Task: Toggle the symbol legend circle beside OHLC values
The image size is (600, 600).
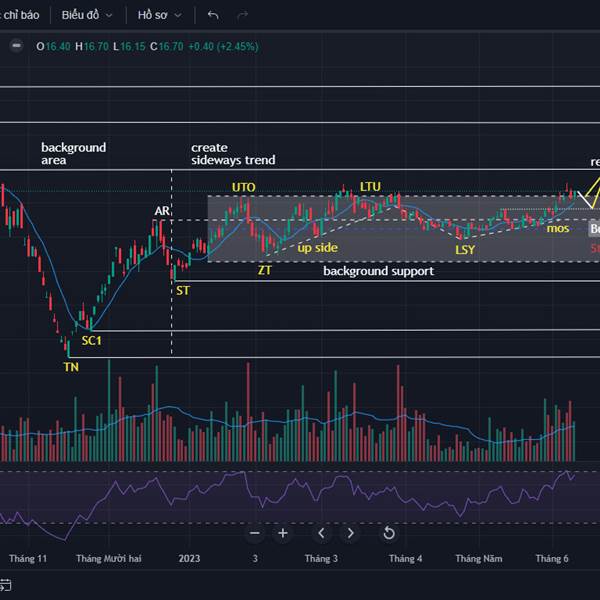Action: click(16, 45)
